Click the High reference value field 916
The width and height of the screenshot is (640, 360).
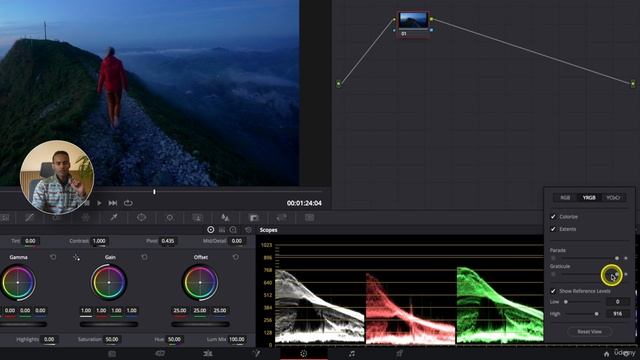(x=617, y=314)
